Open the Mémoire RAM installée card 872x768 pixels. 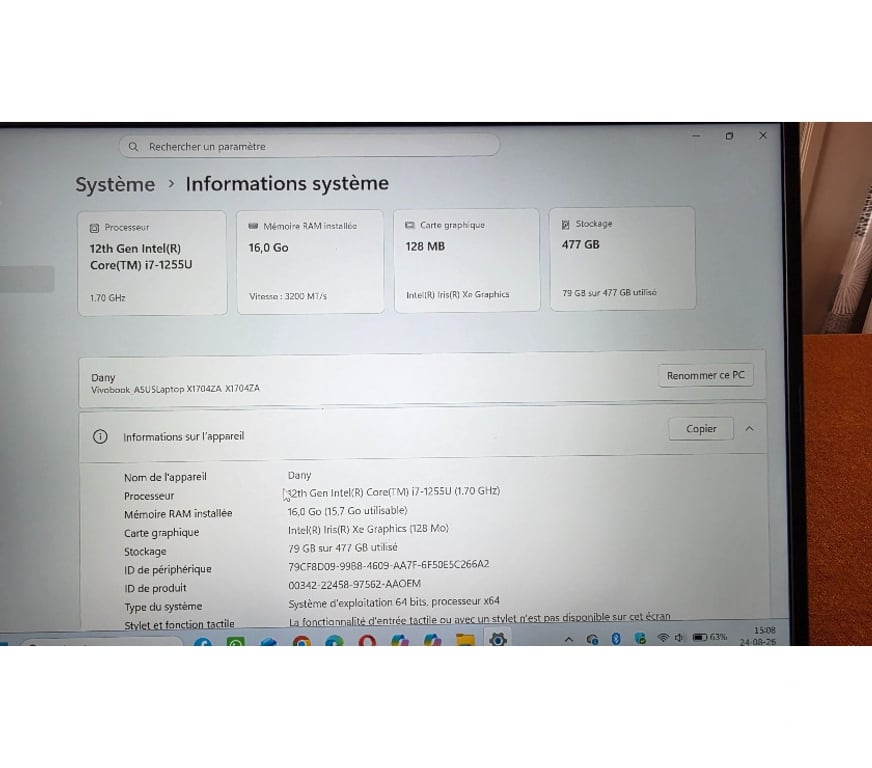coord(310,261)
